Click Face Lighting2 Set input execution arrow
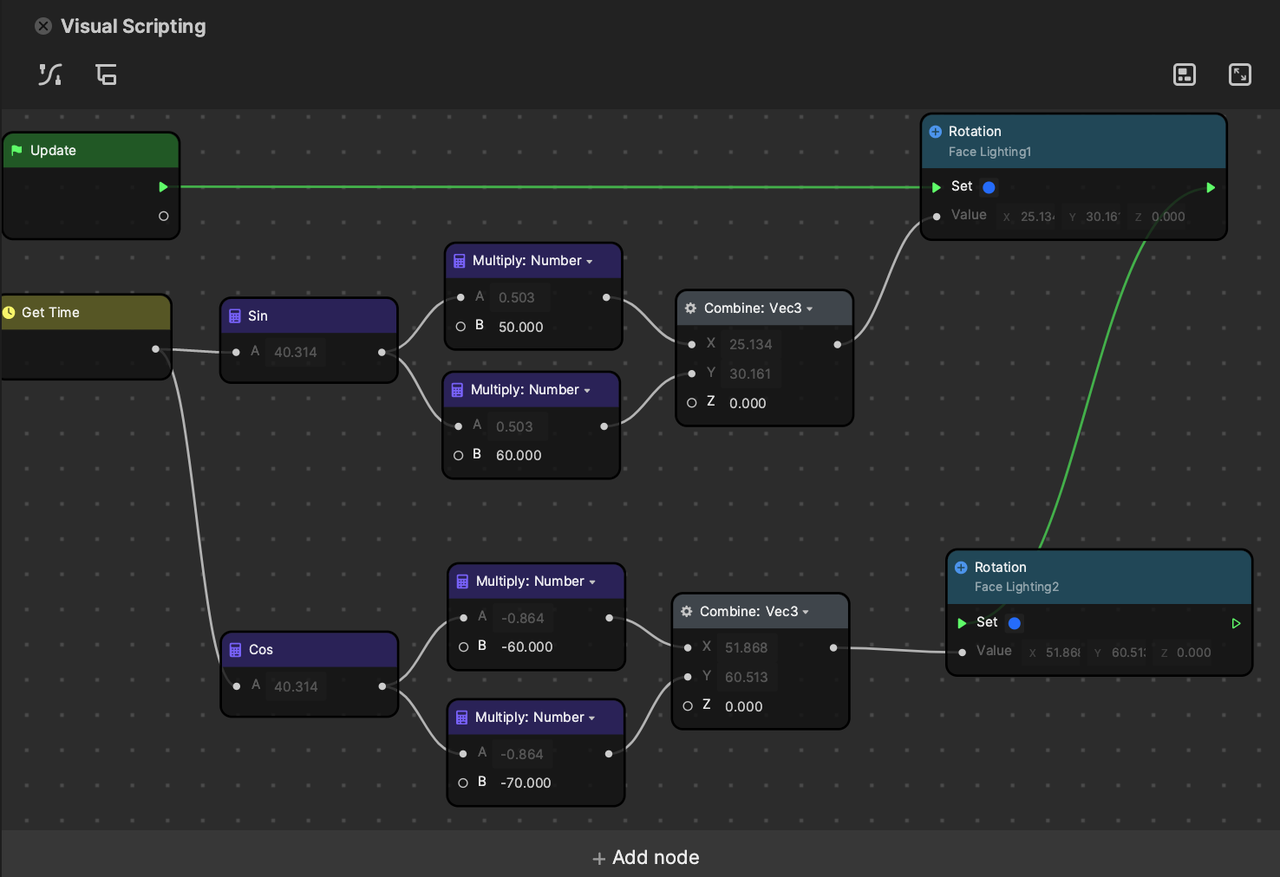The height and width of the screenshot is (877, 1280). [x=962, y=623]
